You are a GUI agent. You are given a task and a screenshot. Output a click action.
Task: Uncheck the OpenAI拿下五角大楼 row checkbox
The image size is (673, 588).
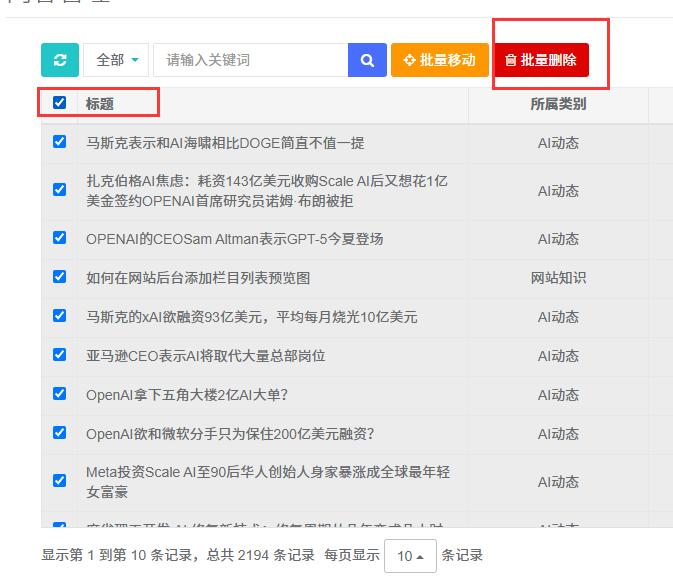60,394
